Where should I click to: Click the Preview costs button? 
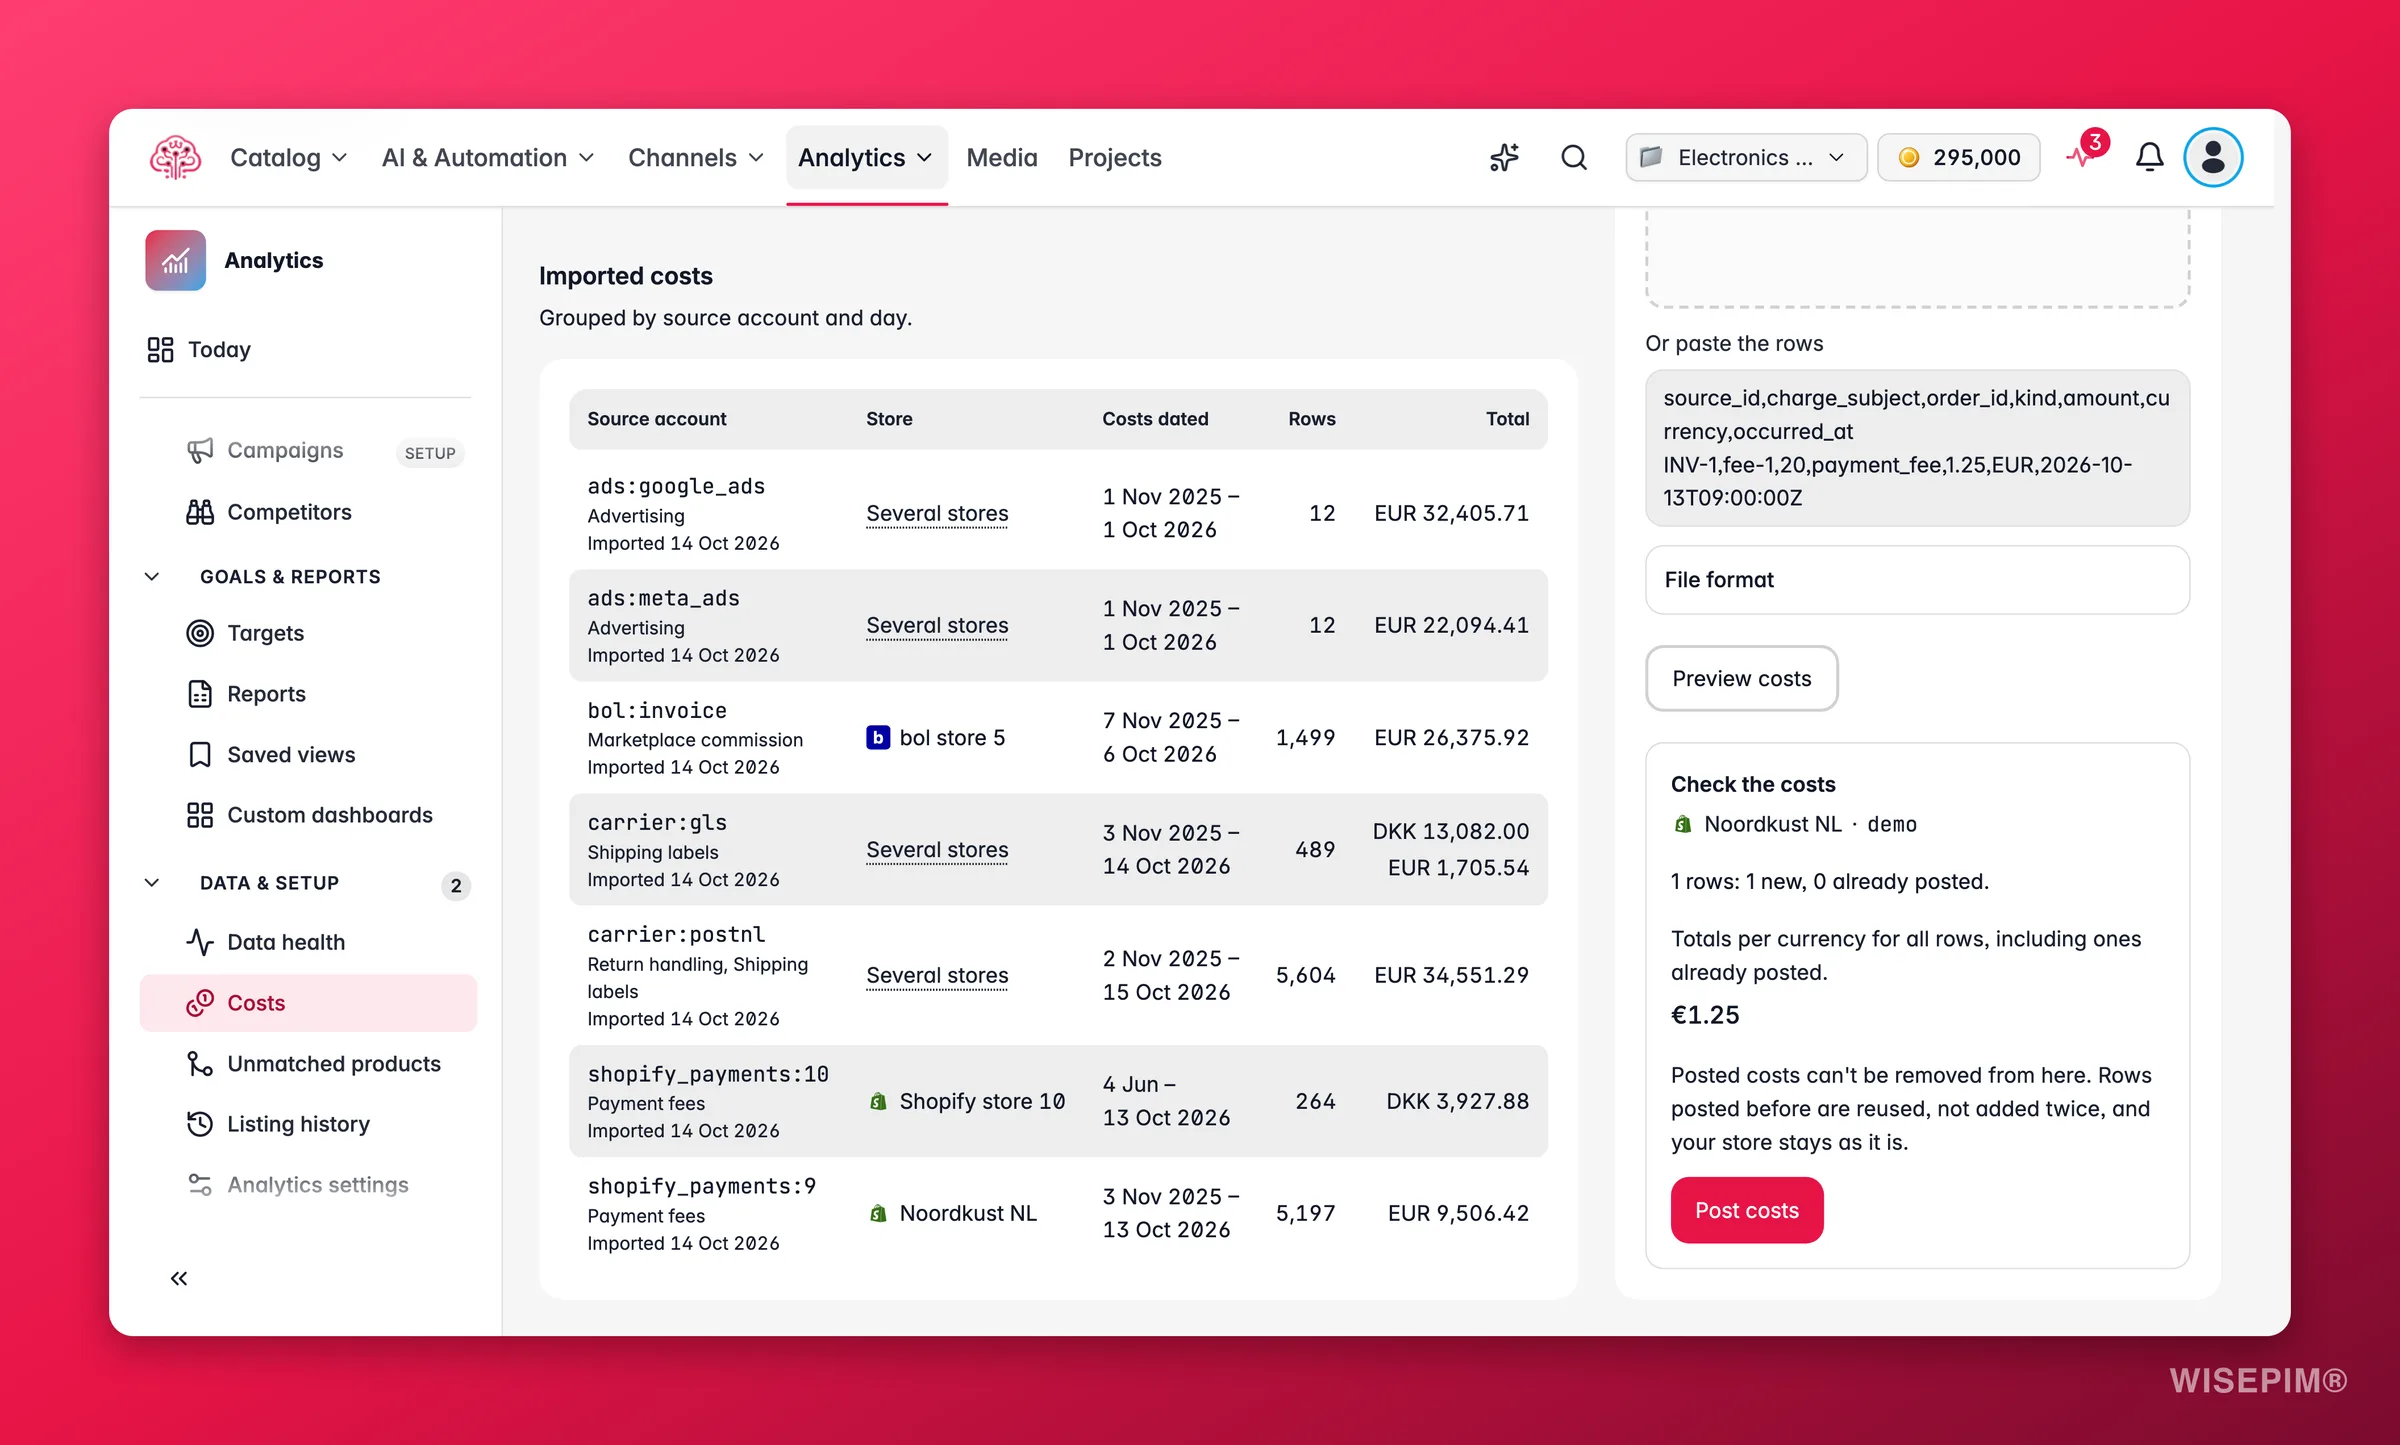coord(1742,679)
